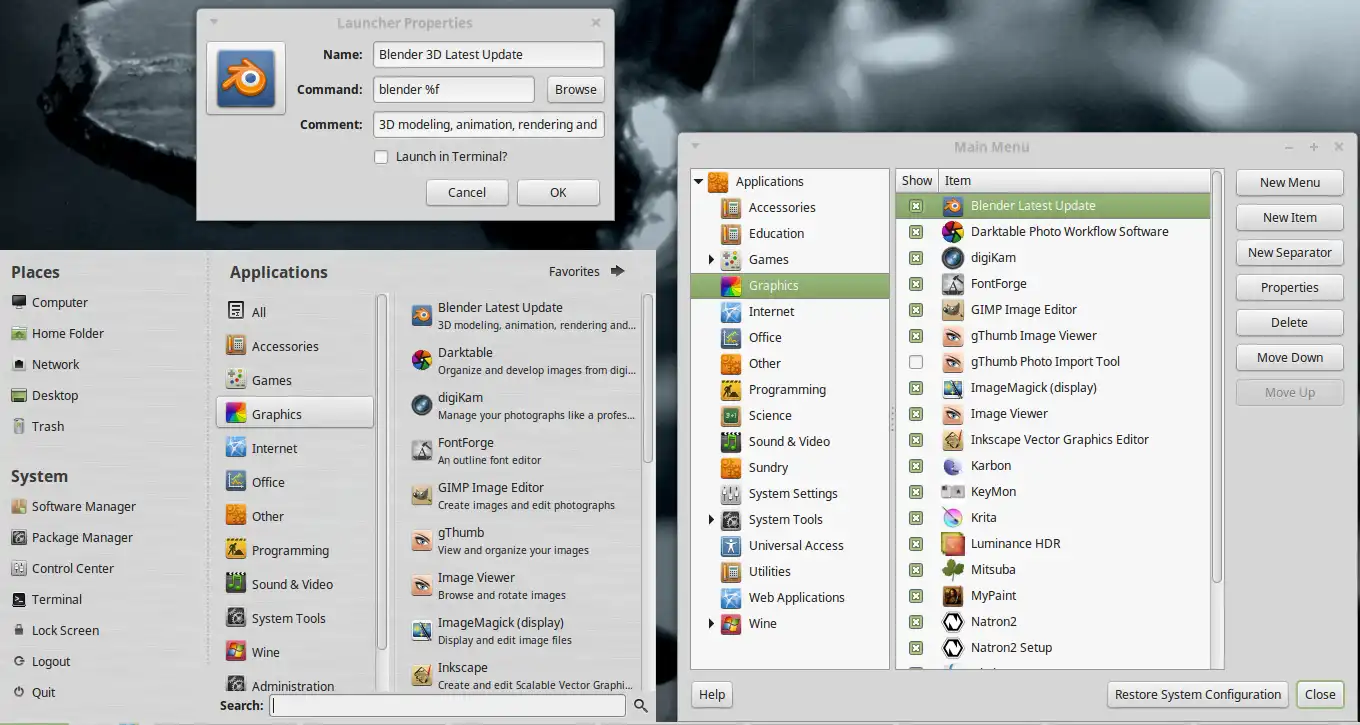Select Darktable Photo Workflow Software icon
Viewport: 1360px width, 725px height.
click(953, 232)
